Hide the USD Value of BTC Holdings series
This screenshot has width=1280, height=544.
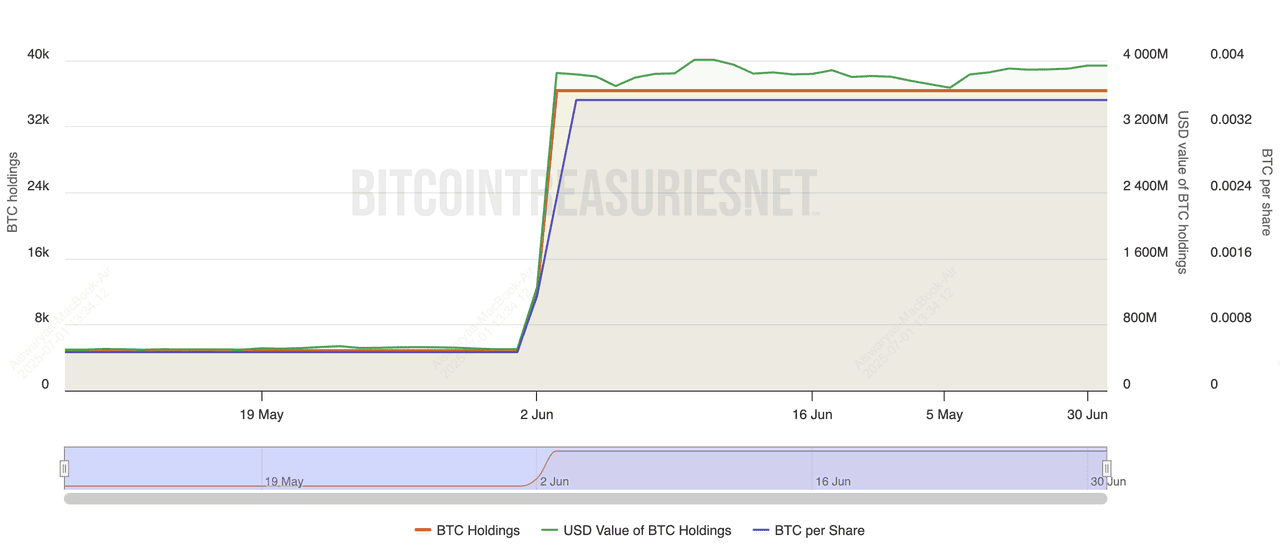coord(647,530)
